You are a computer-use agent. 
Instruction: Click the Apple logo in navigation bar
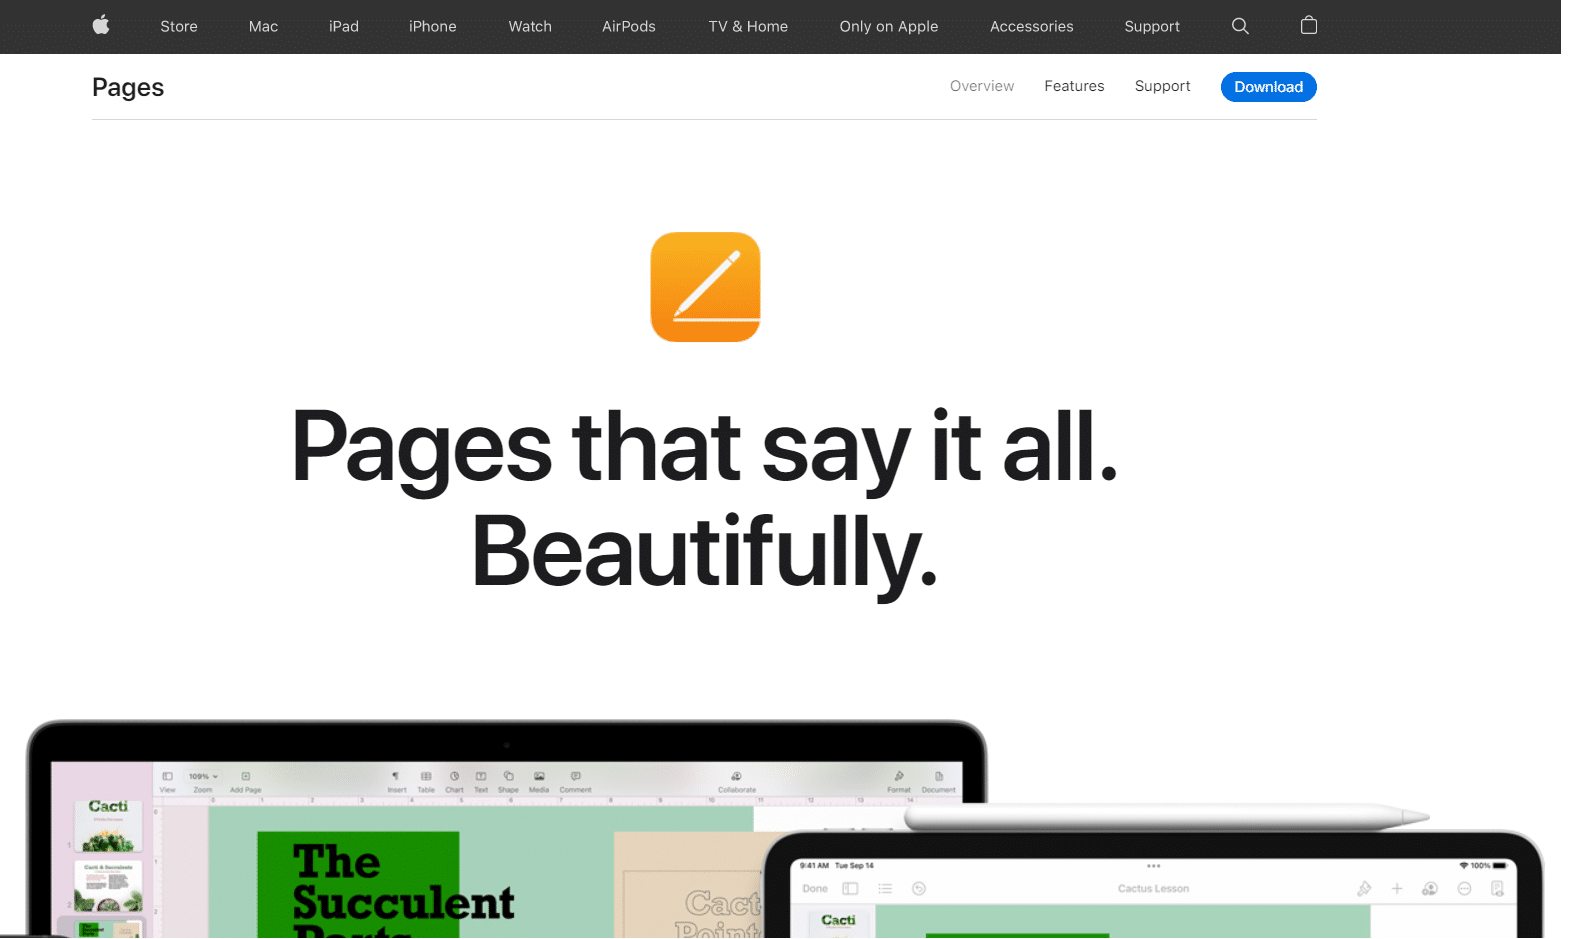(101, 26)
